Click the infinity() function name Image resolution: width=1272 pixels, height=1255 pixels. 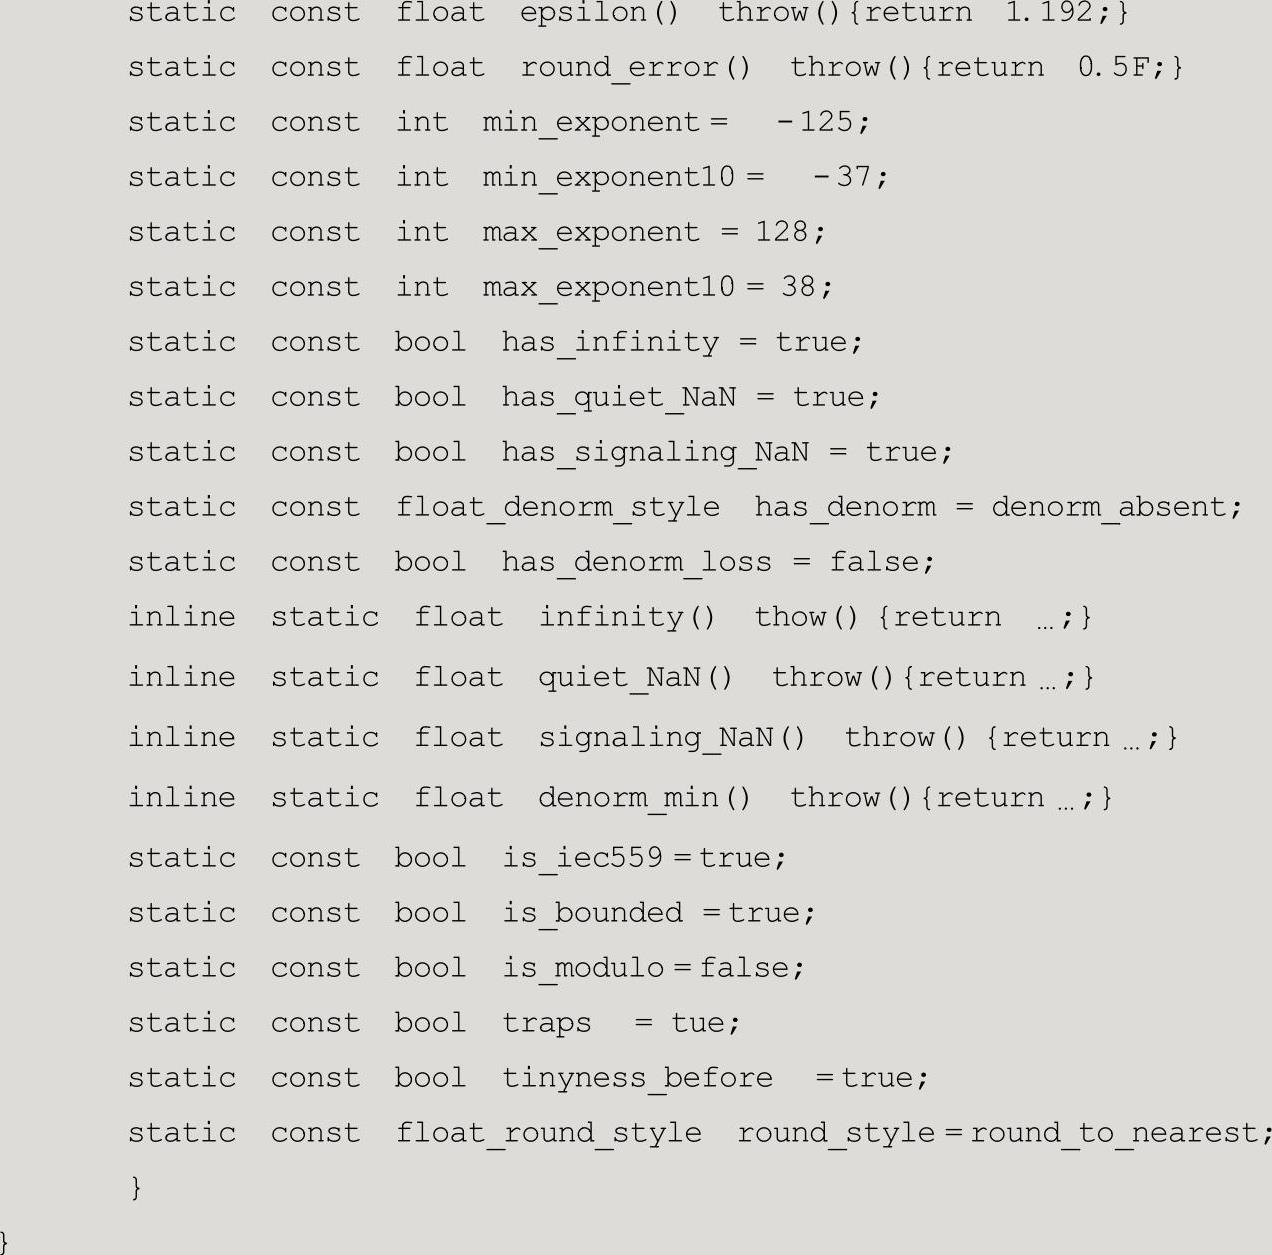pos(627,617)
